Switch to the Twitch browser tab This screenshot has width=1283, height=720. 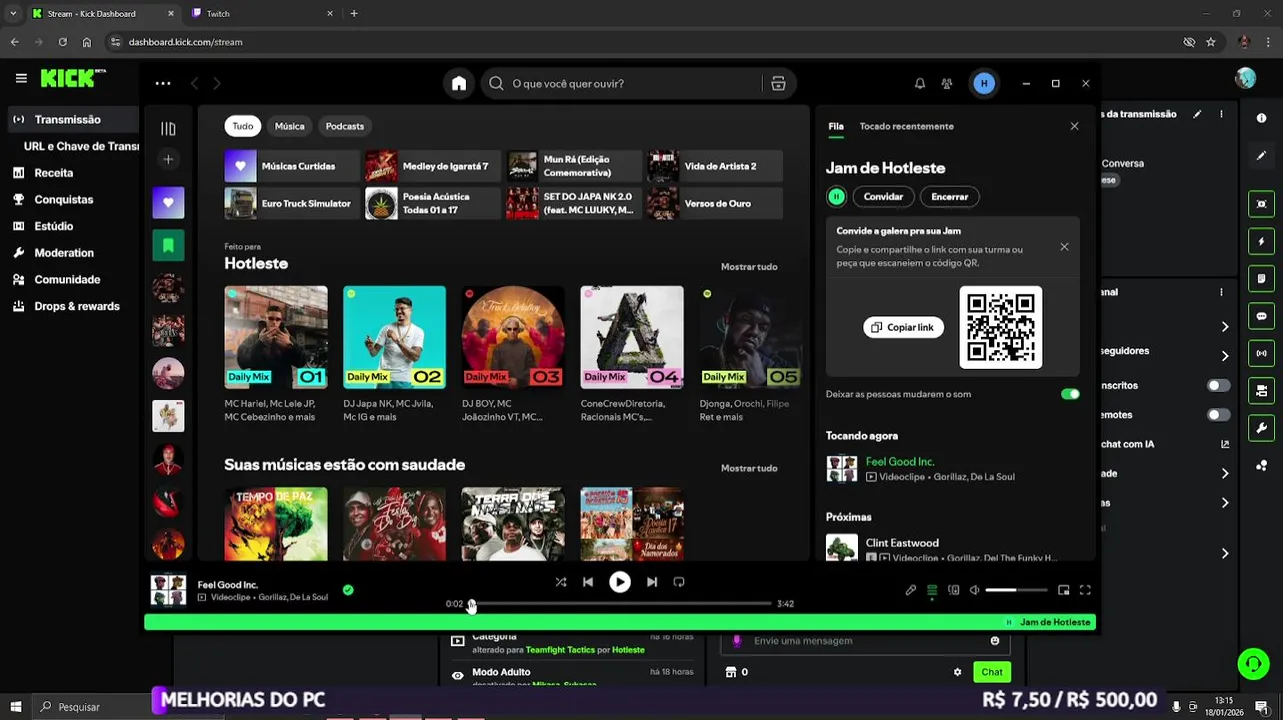tap(263, 13)
